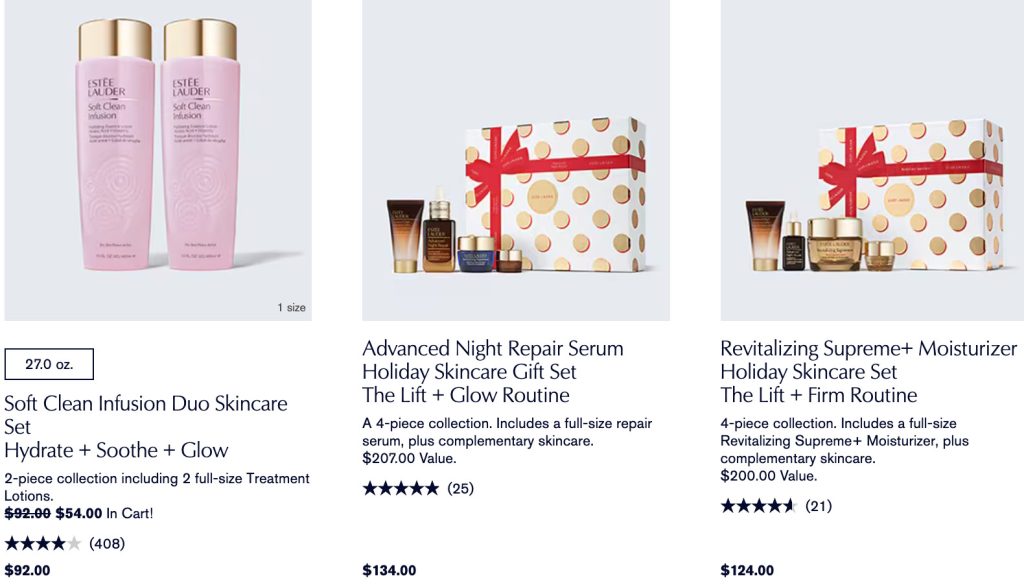
Task: Click the five-star rating under Advanced Night Repair set
Action: (x=400, y=488)
